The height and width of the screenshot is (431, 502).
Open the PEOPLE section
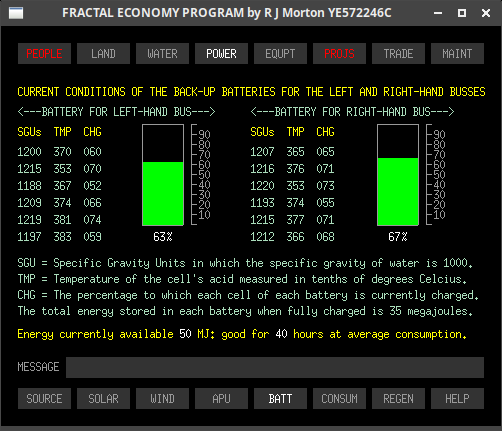tap(44, 53)
